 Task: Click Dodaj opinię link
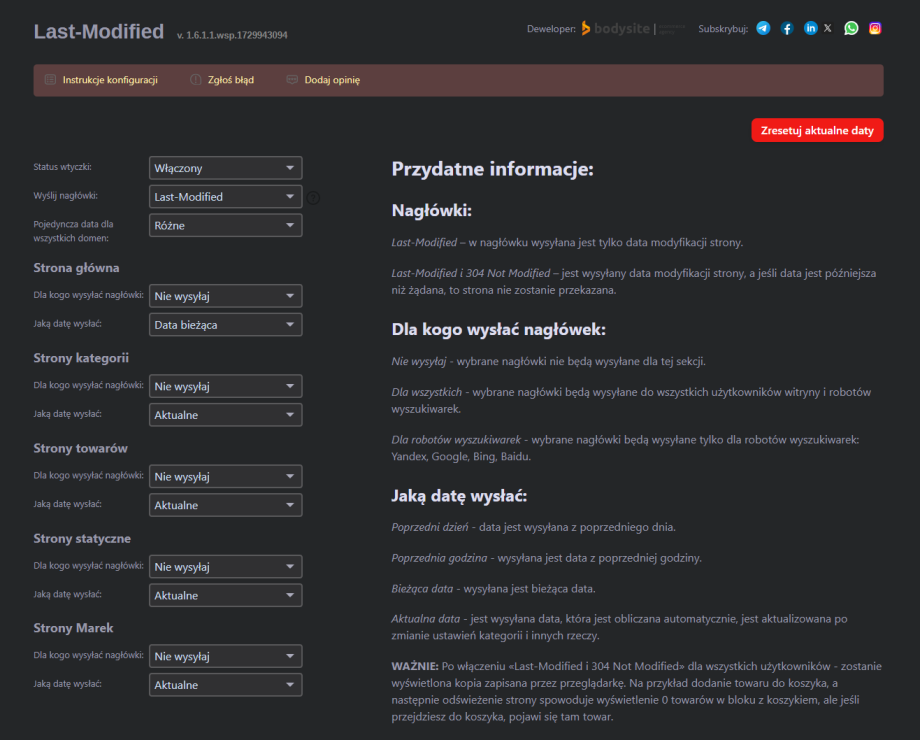click(x=331, y=80)
